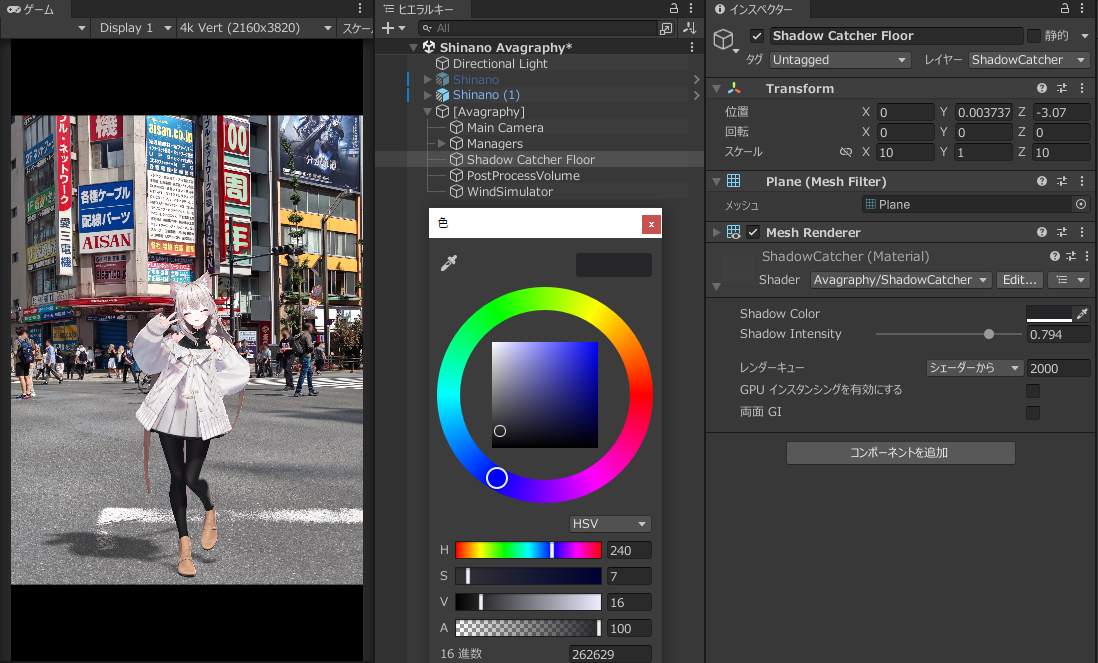Open the HSV color mode dropdown

[610, 524]
